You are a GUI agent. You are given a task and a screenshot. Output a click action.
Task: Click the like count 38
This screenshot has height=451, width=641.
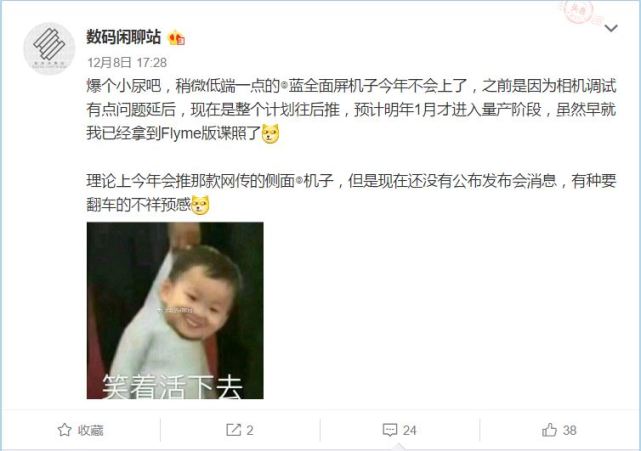(569, 430)
